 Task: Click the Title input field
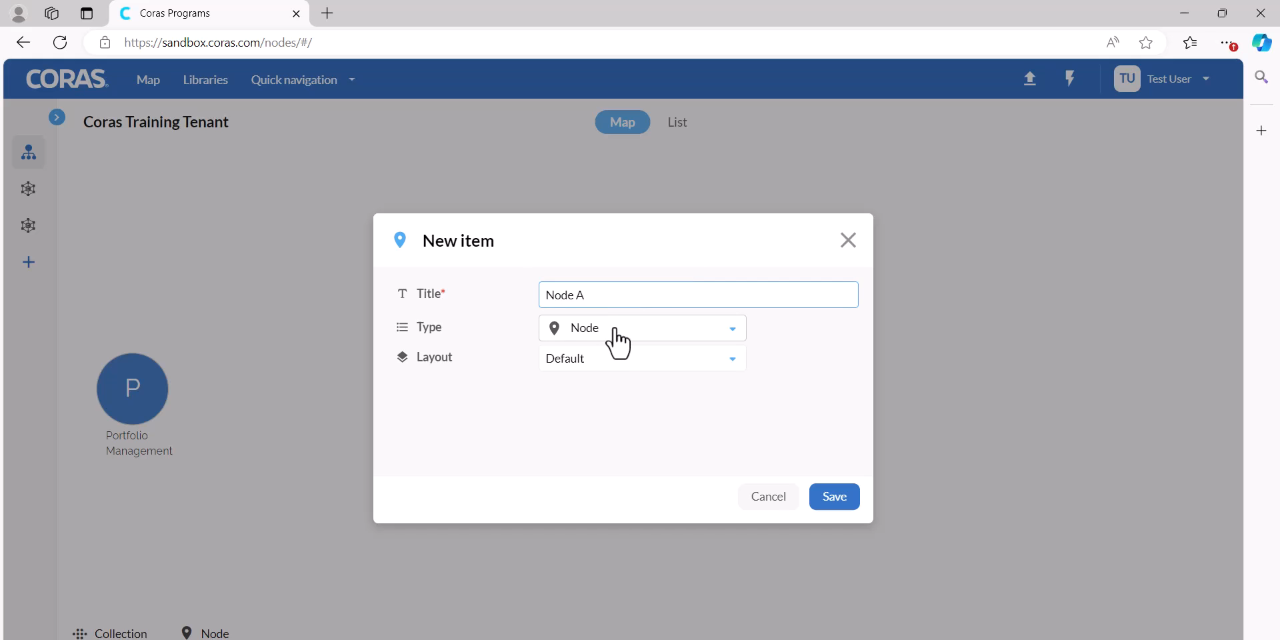point(698,295)
